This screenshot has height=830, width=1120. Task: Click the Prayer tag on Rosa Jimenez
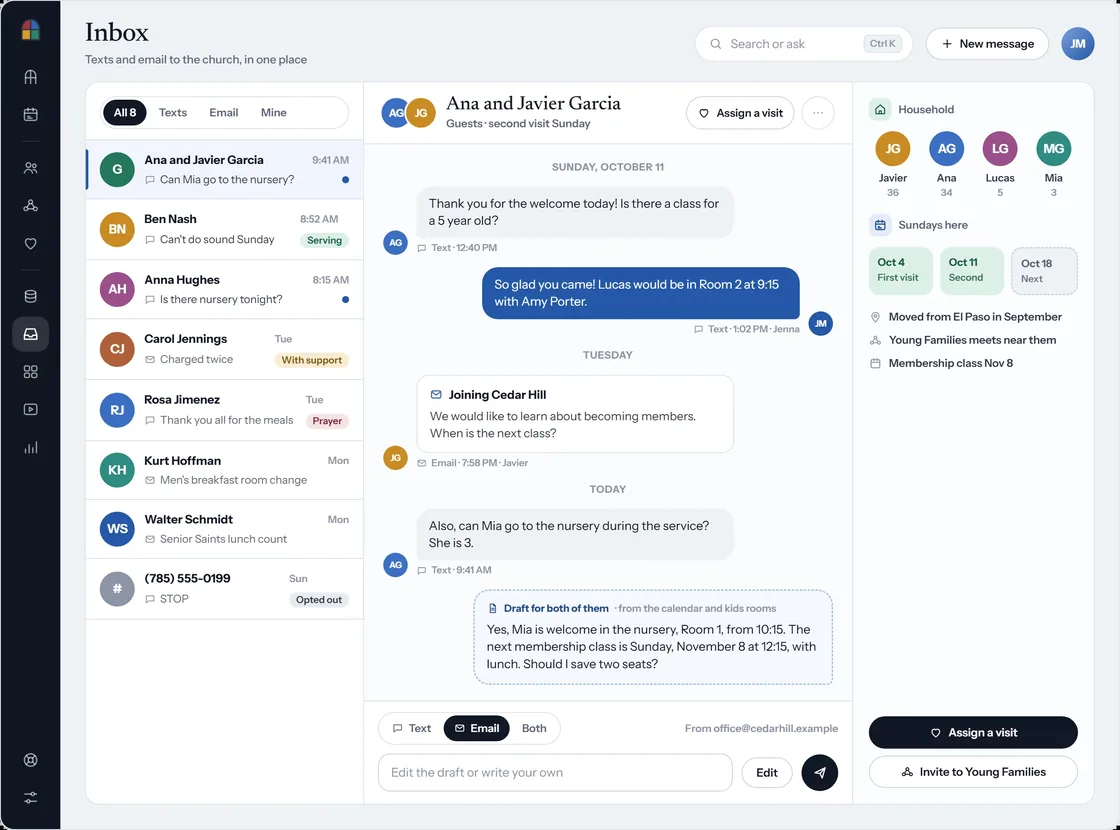[326, 421]
